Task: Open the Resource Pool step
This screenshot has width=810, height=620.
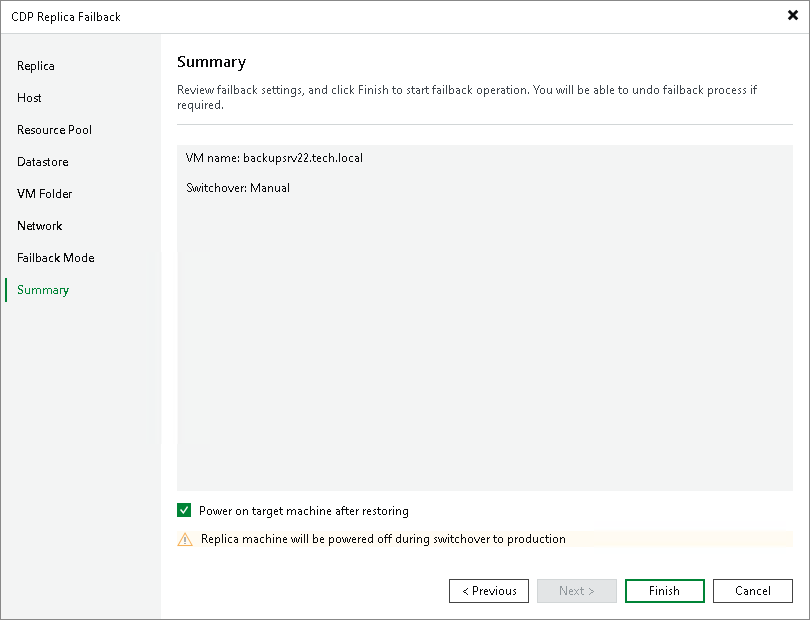Action: (x=54, y=130)
